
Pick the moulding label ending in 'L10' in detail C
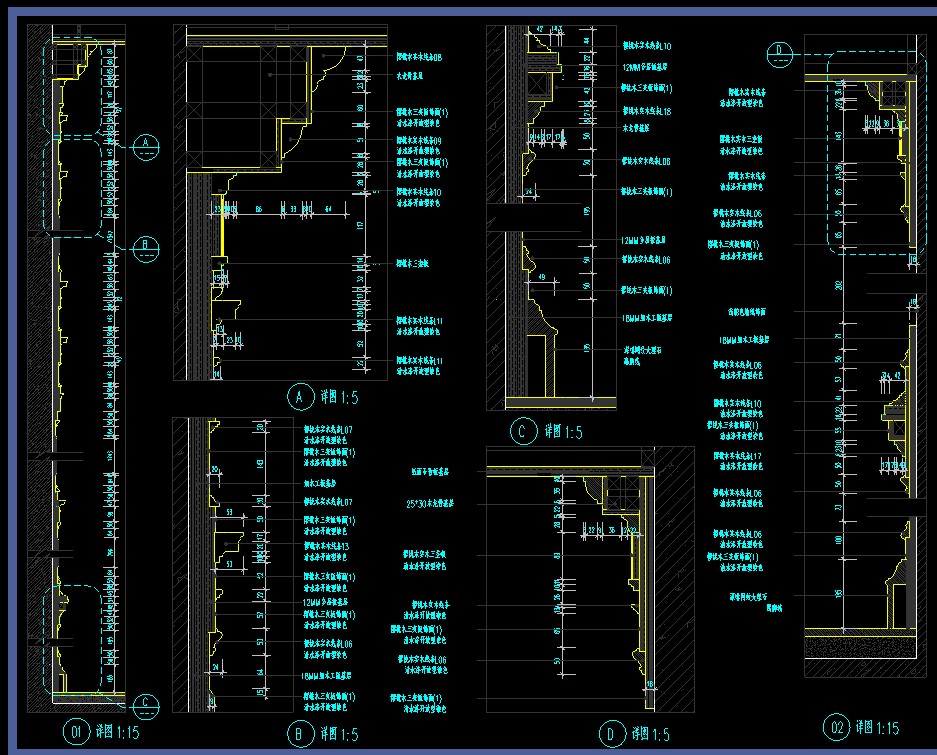[x=647, y=46]
